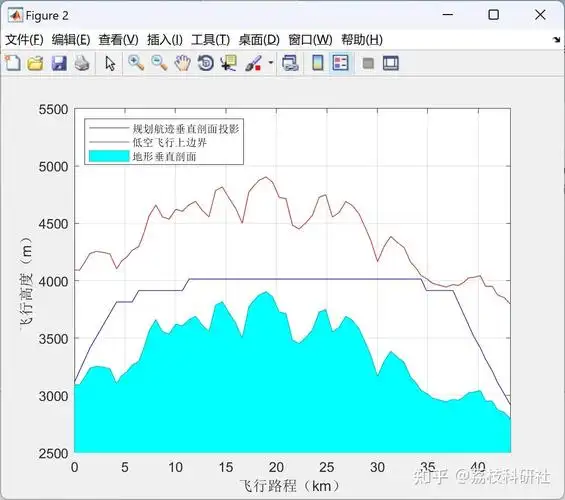565x500 pixels.
Task: Click the Link Plot icon
Action: click(290, 63)
